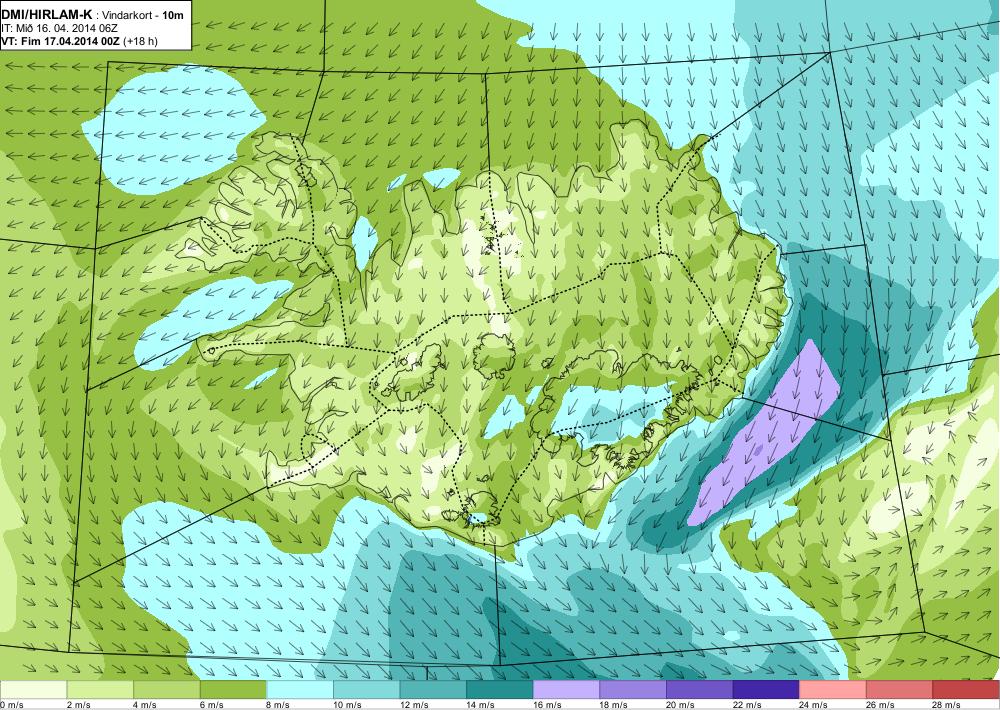Click the dark indigo 22–24 m/s legend swatch
This screenshot has width=1000, height=710.
pyautogui.click(x=766, y=690)
